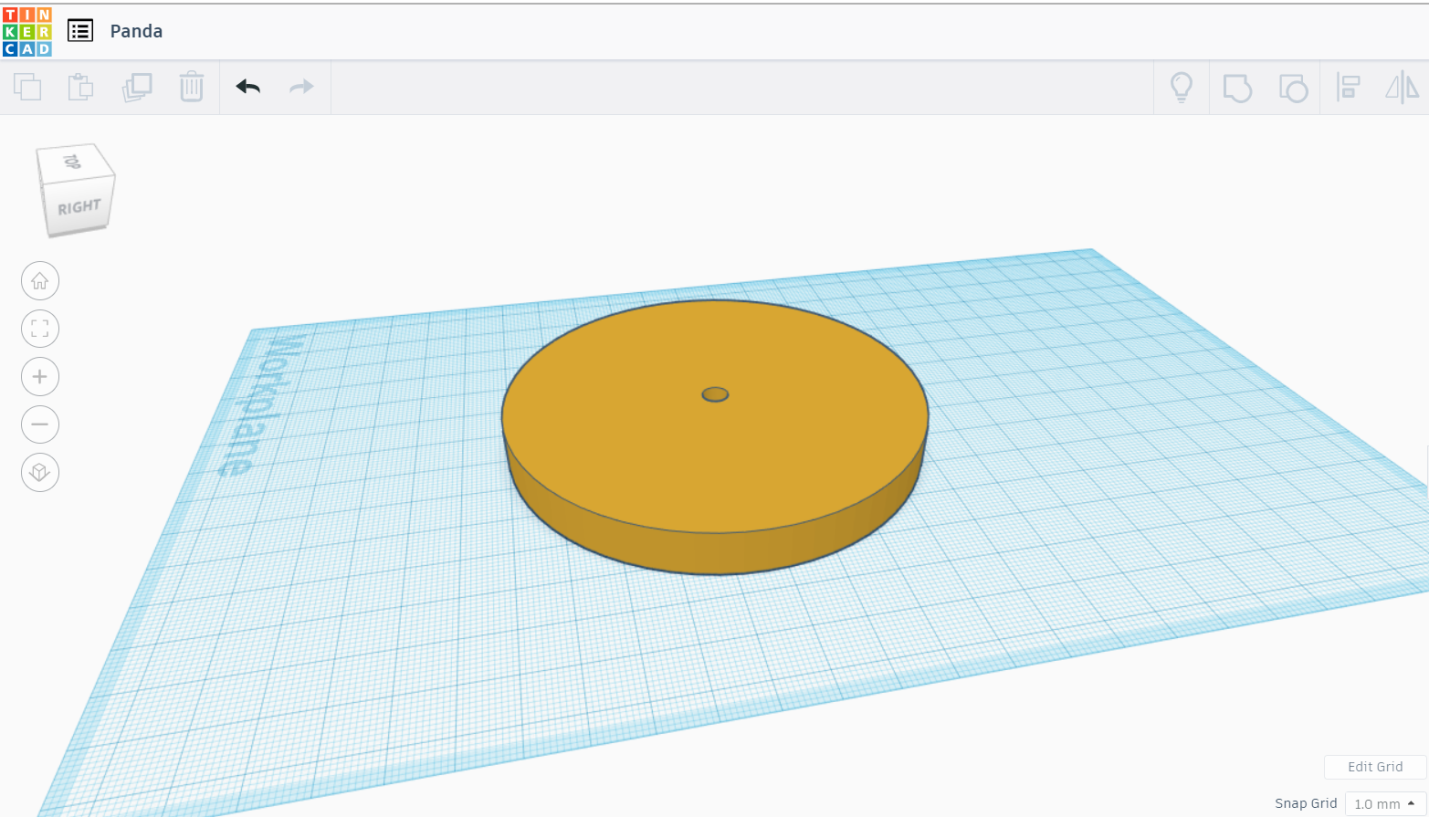The height and width of the screenshot is (817, 1429).
Task: Click the TOP face of view cube
Action: [x=72, y=161]
